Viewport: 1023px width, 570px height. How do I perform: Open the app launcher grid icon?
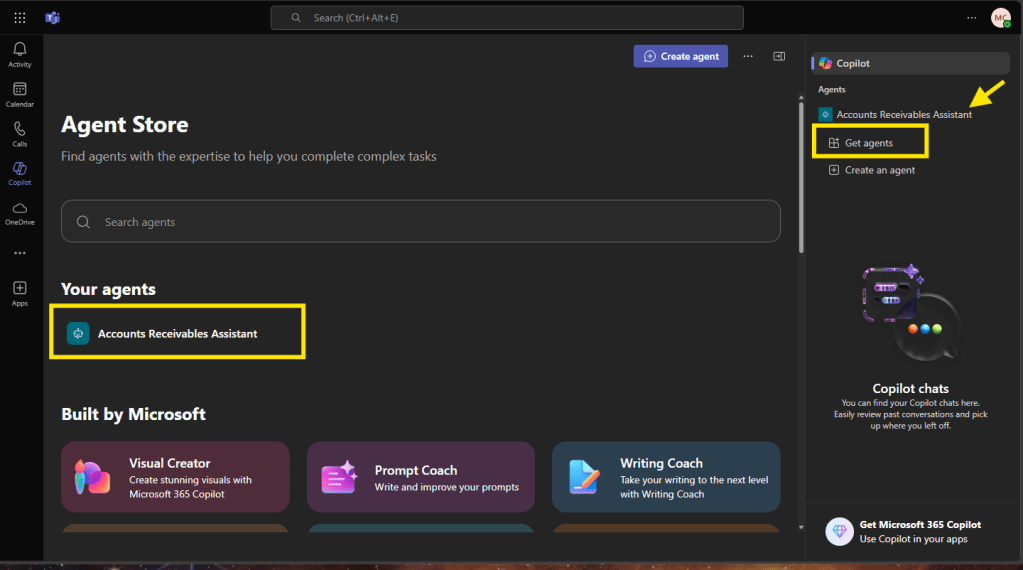20,18
